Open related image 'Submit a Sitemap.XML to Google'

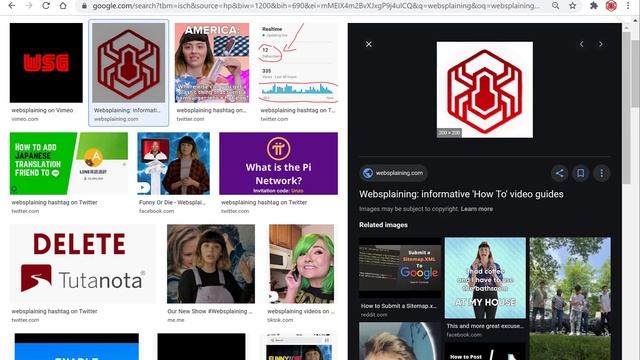point(400,268)
